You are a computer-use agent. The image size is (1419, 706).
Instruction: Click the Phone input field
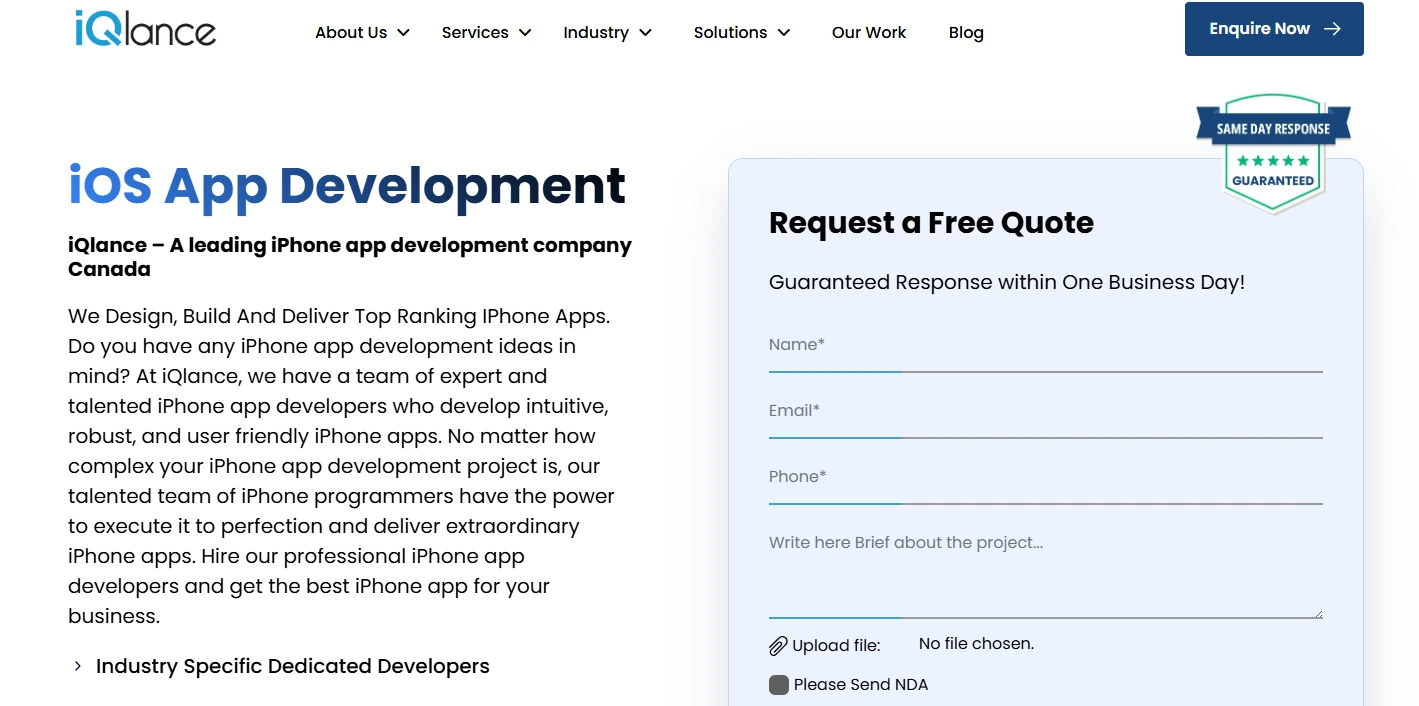pos(1046,478)
